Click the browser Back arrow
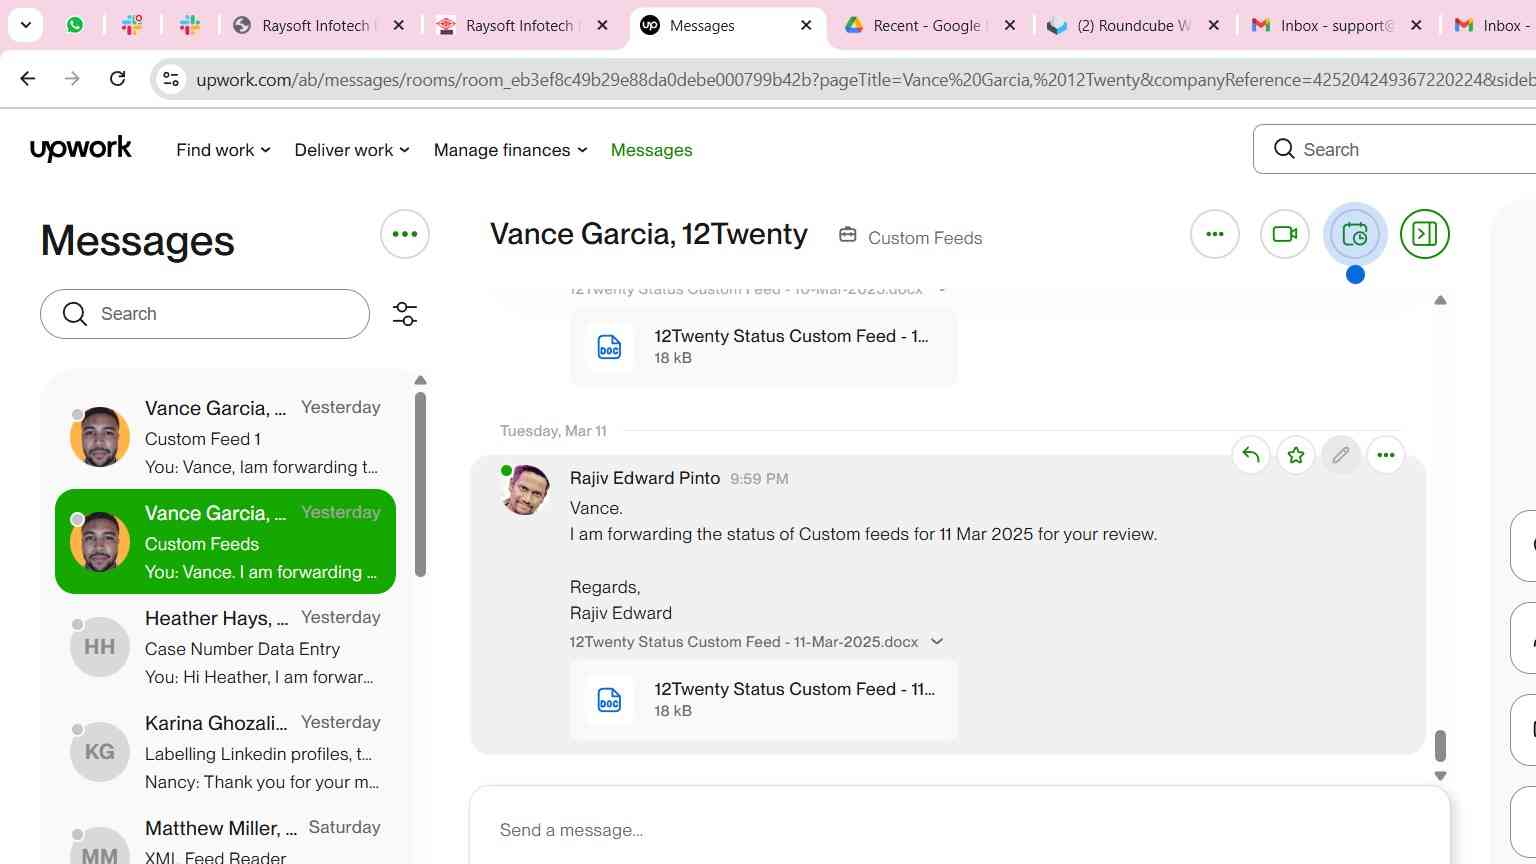1536x864 pixels. [28, 78]
